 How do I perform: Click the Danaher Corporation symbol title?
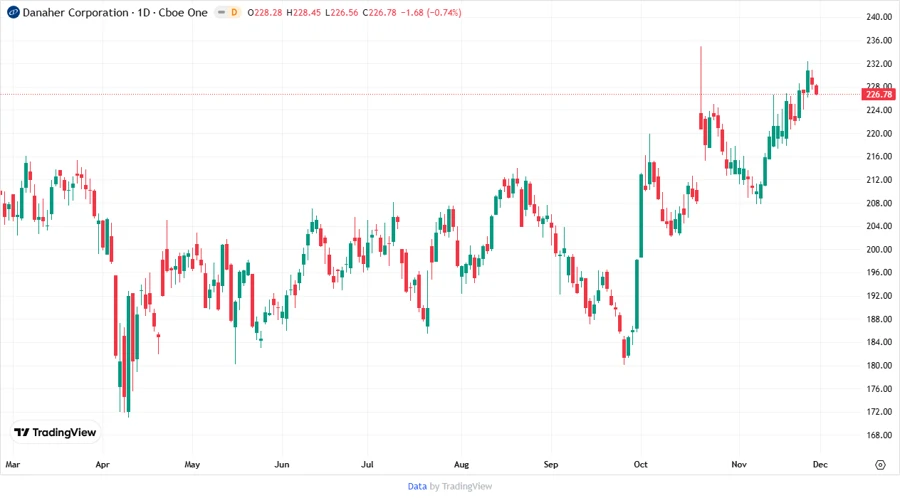coord(75,13)
